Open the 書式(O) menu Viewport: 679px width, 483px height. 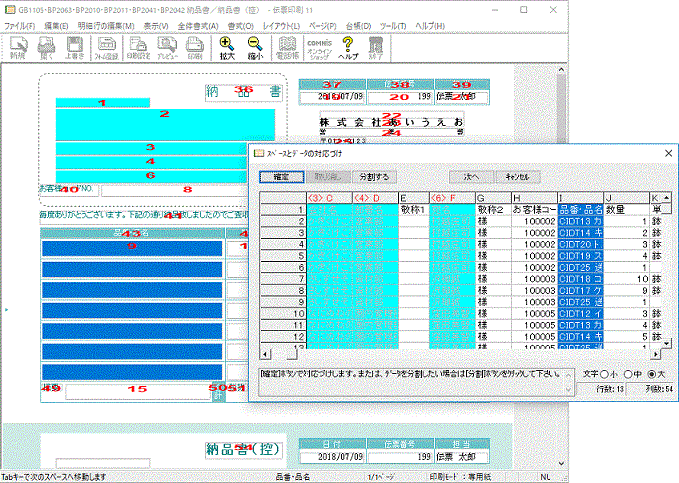pos(240,26)
